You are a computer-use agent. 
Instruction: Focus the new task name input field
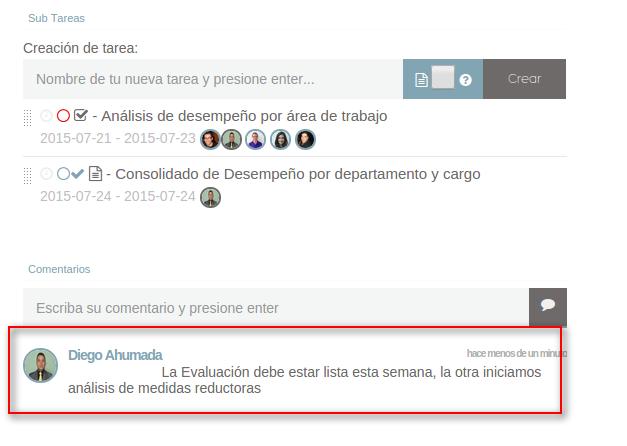pos(213,79)
